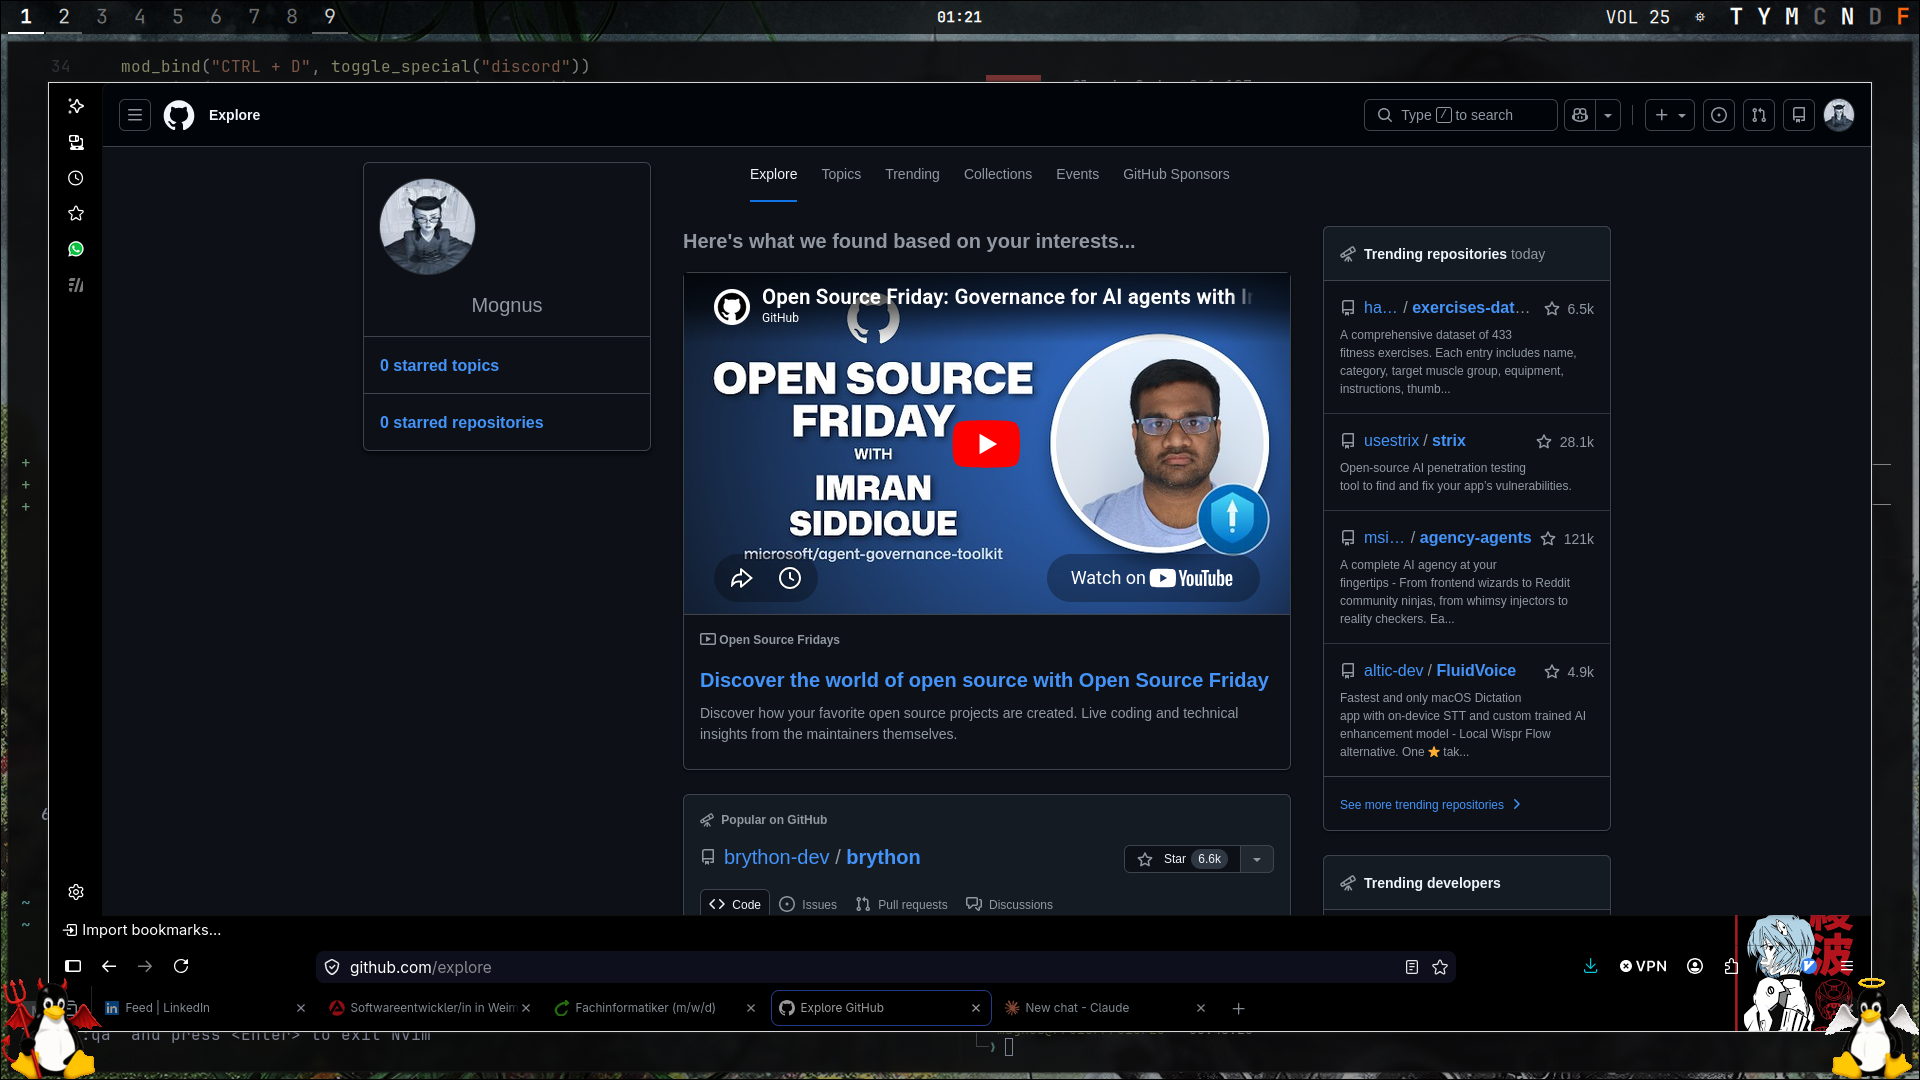The width and height of the screenshot is (1920, 1080).
Task: Switch to the Feed | LinkedIn browser tab
Action: (206, 1008)
